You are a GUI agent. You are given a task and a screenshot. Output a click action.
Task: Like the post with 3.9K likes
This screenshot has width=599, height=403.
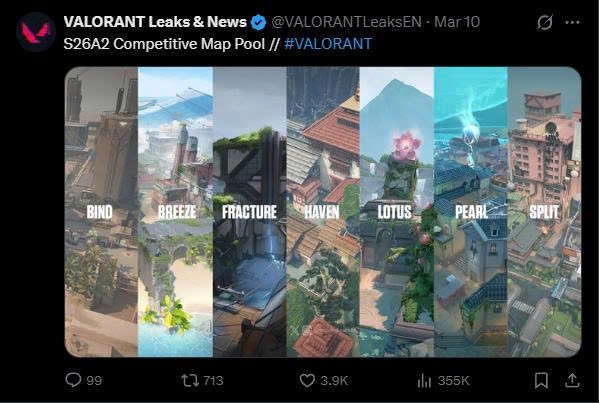(x=324, y=380)
